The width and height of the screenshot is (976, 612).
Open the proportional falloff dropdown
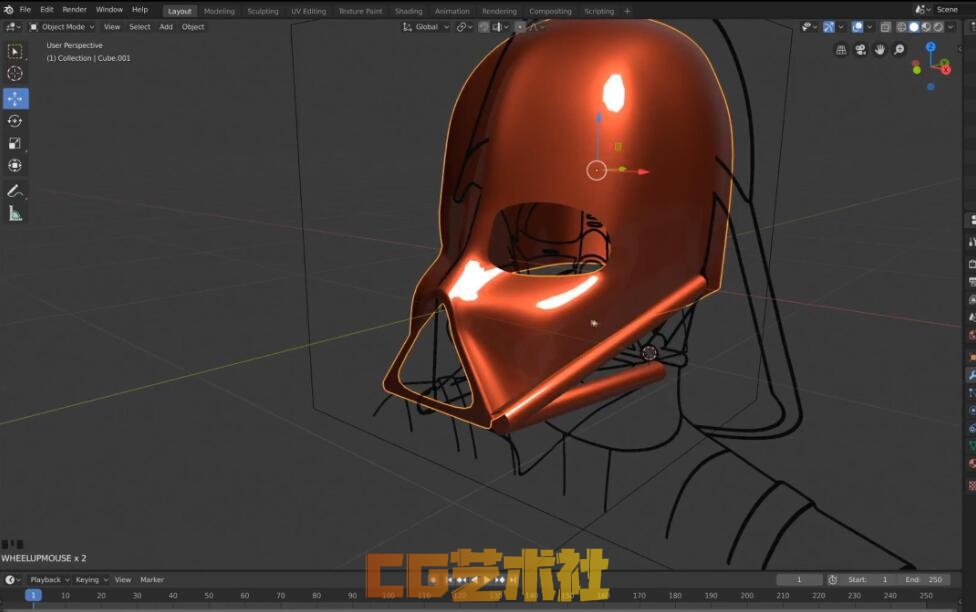click(x=536, y=27)
